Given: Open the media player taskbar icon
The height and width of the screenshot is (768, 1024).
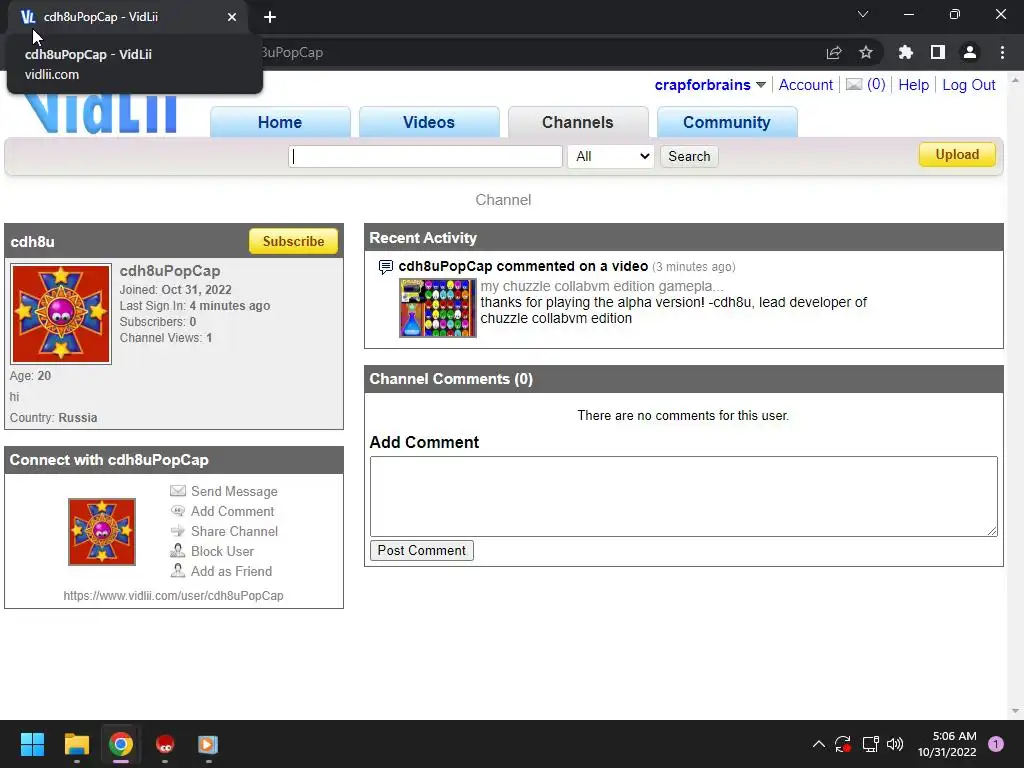Looking at the screenshot, I should [x=208, y=744].
